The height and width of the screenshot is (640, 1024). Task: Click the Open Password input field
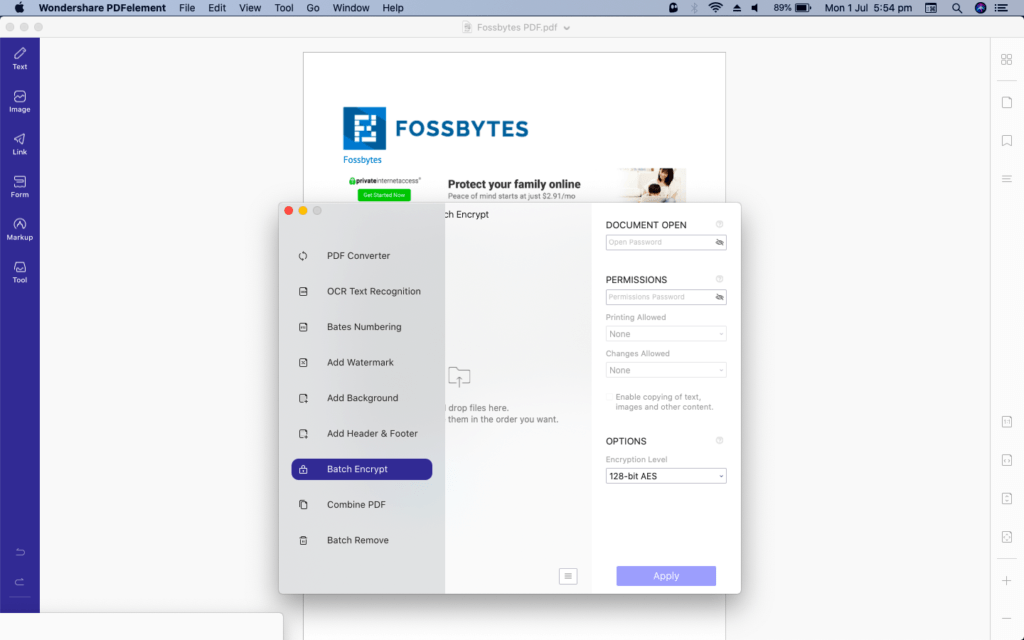click(660, 241)
